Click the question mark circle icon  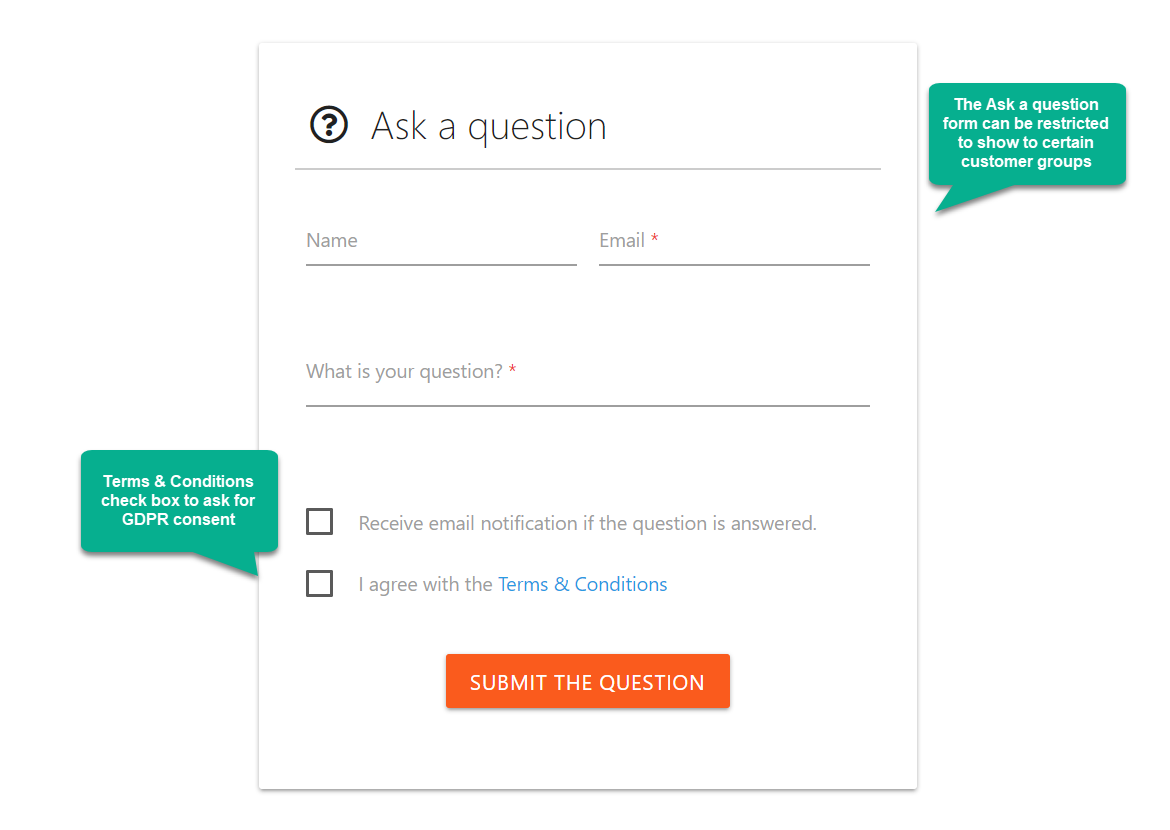(329, 125)
